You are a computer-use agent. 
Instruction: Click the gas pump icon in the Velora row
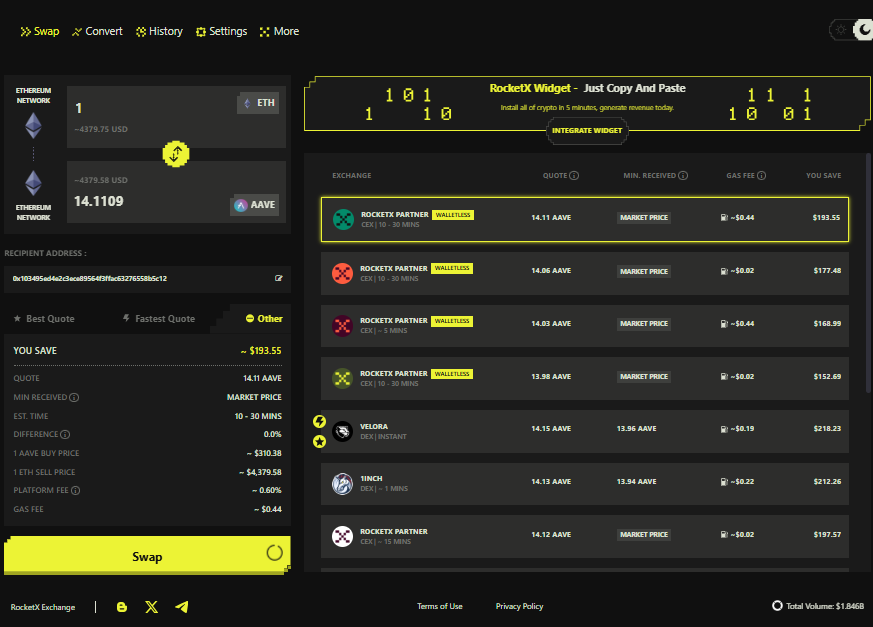point(724,429)
